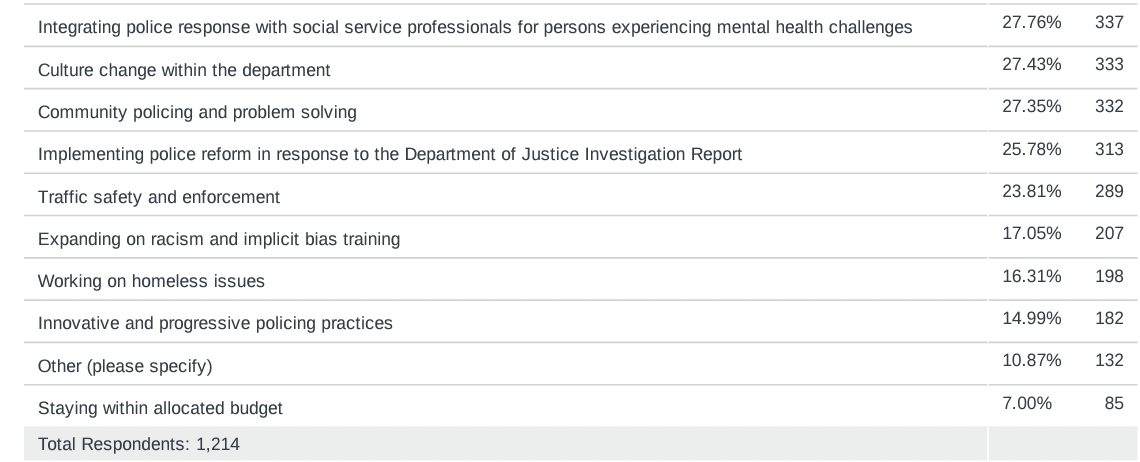Click 'Expanding on racism and implicit bias training'

coord(219,239)
